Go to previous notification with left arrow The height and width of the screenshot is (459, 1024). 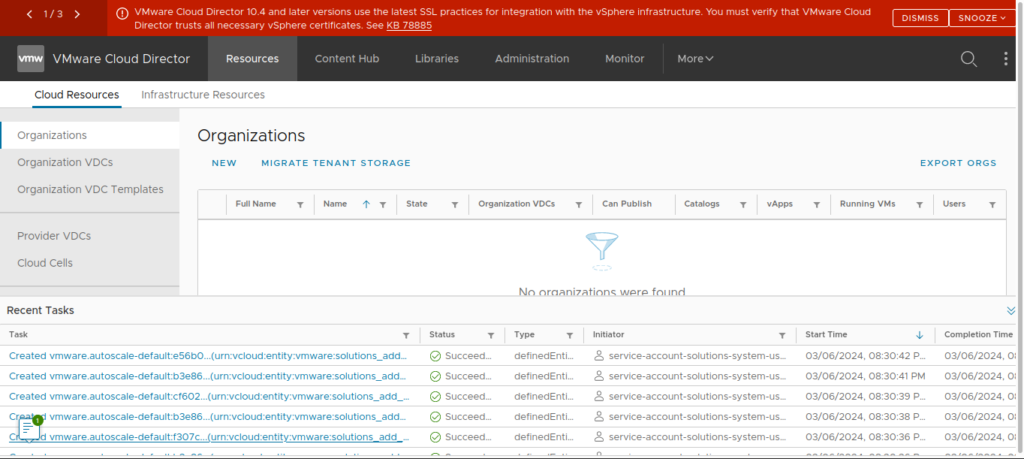(x=29, y=14)
